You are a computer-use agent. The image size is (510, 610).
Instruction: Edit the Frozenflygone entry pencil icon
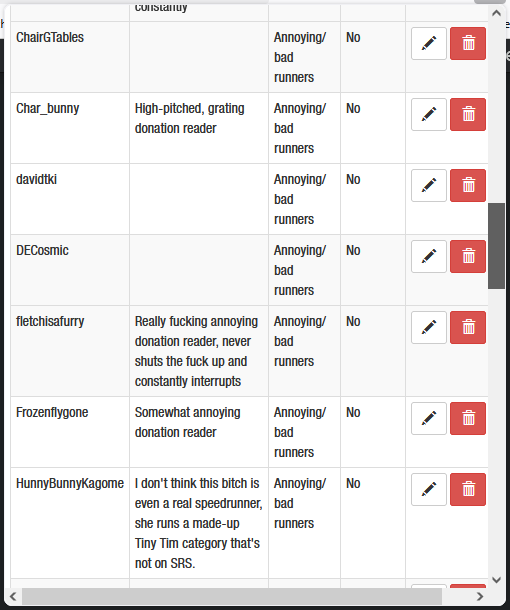[x=429, y=419]
